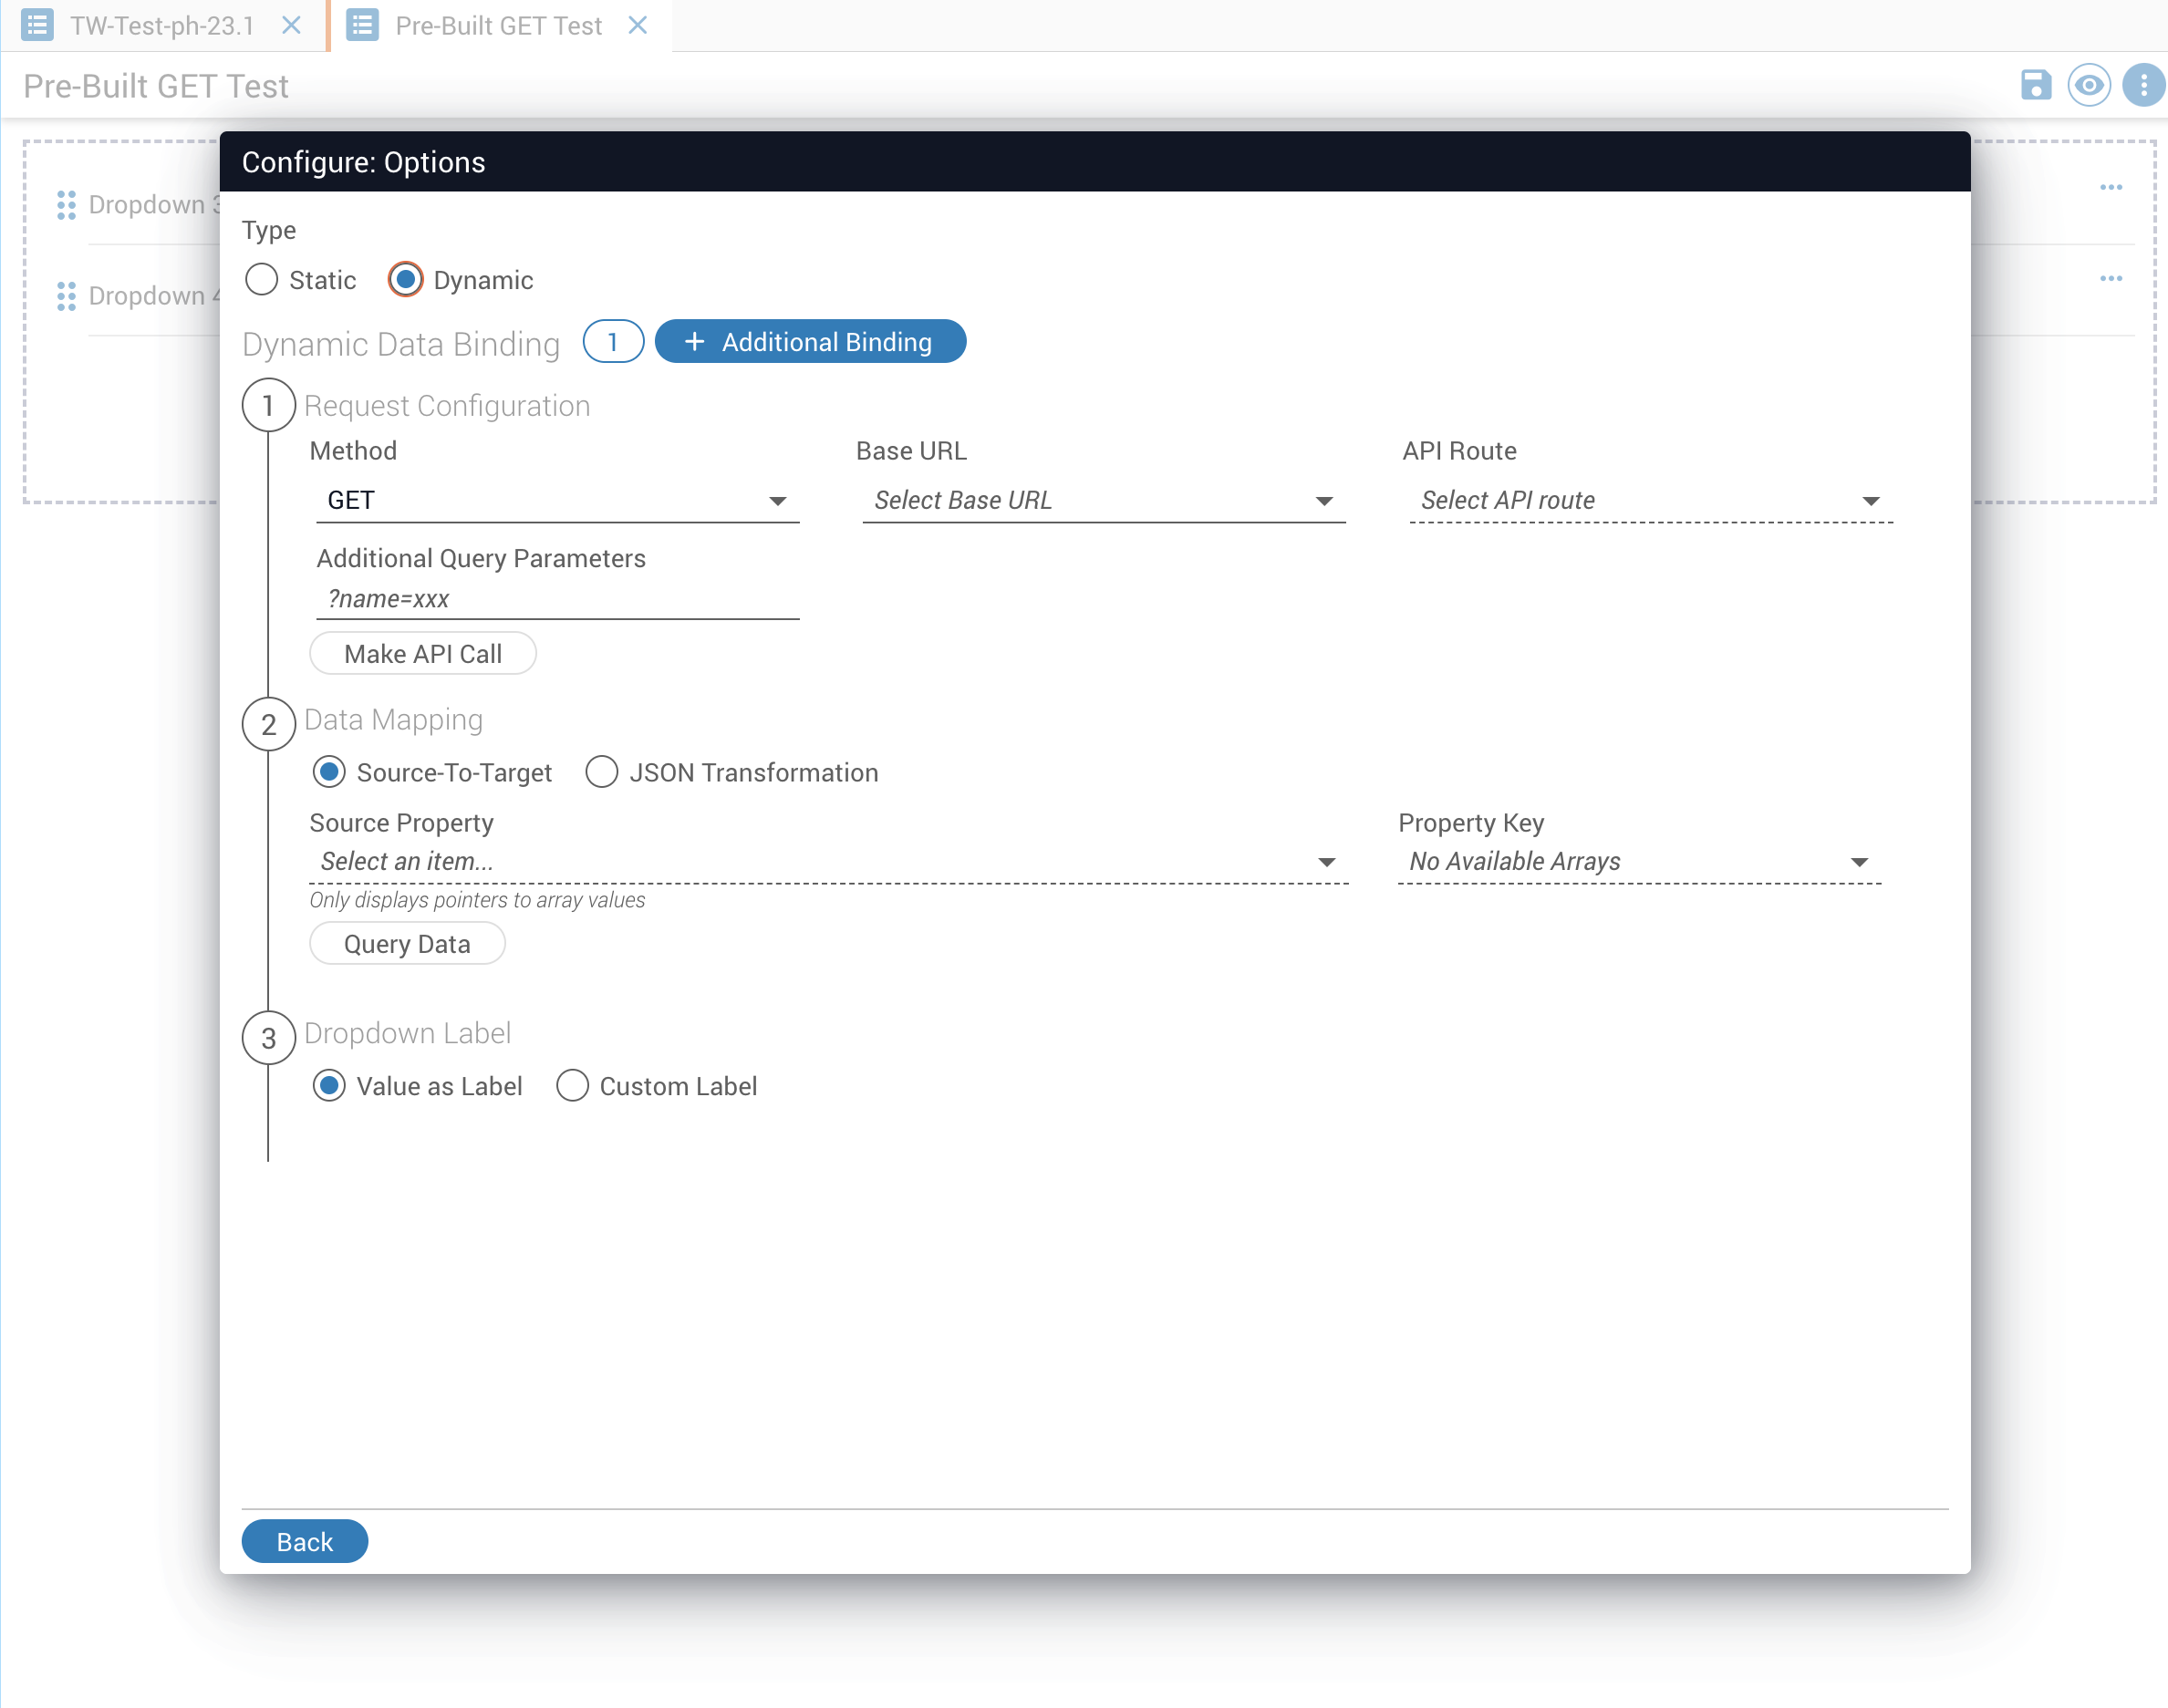Click Dropdown 4 drag handle icon
2168x1708 pixels.
point(66,296)
